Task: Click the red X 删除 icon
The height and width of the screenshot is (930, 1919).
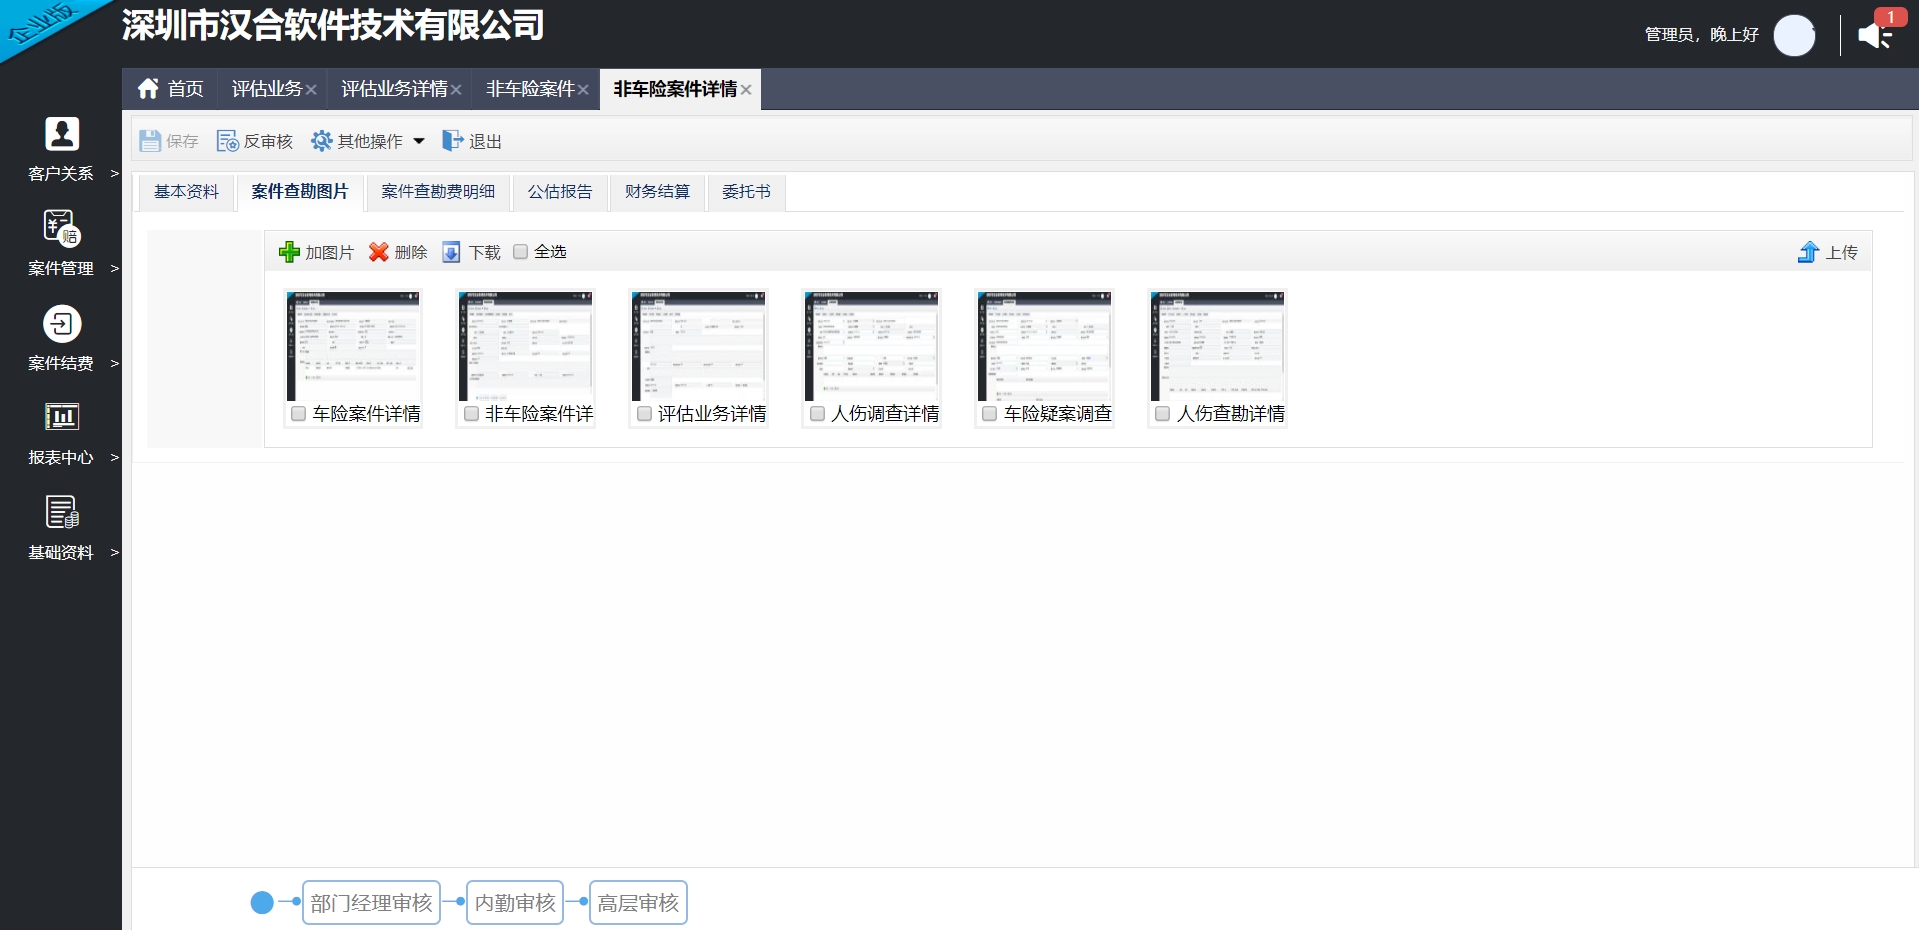Action: tap(378, 252)
